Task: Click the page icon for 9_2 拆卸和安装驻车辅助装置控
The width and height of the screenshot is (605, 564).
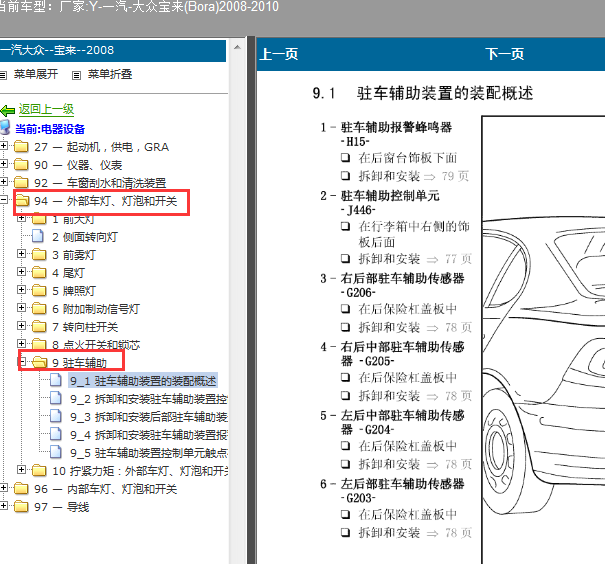Action: [x=56, y=398]
